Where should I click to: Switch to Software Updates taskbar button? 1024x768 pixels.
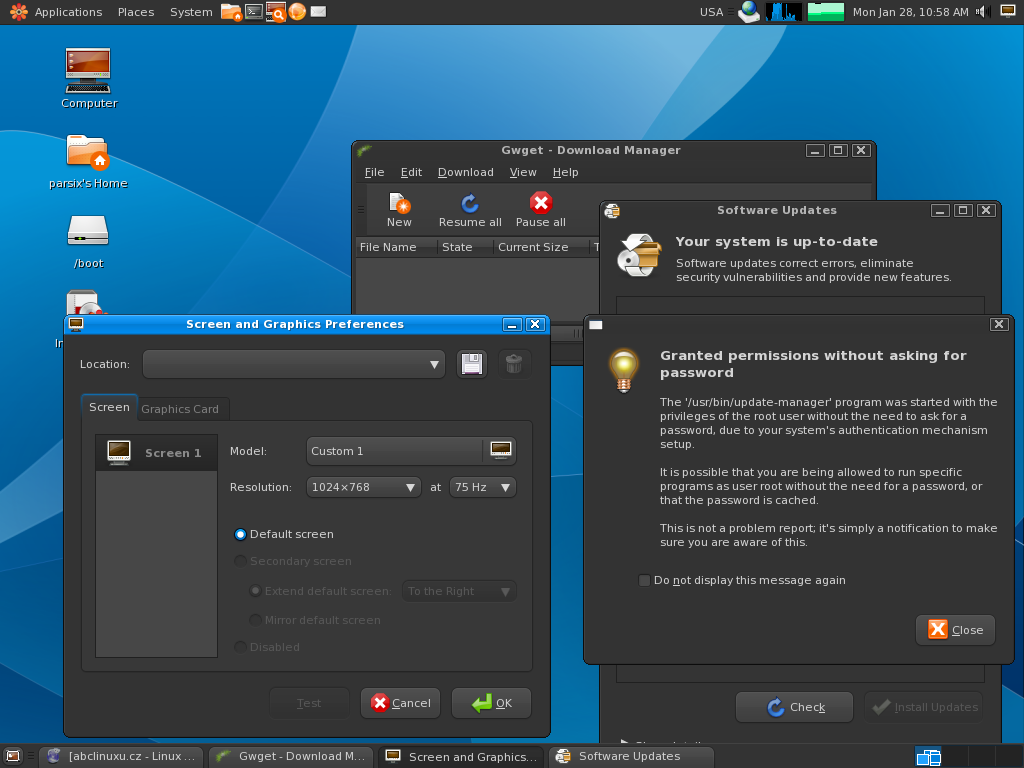click(631, 756)
